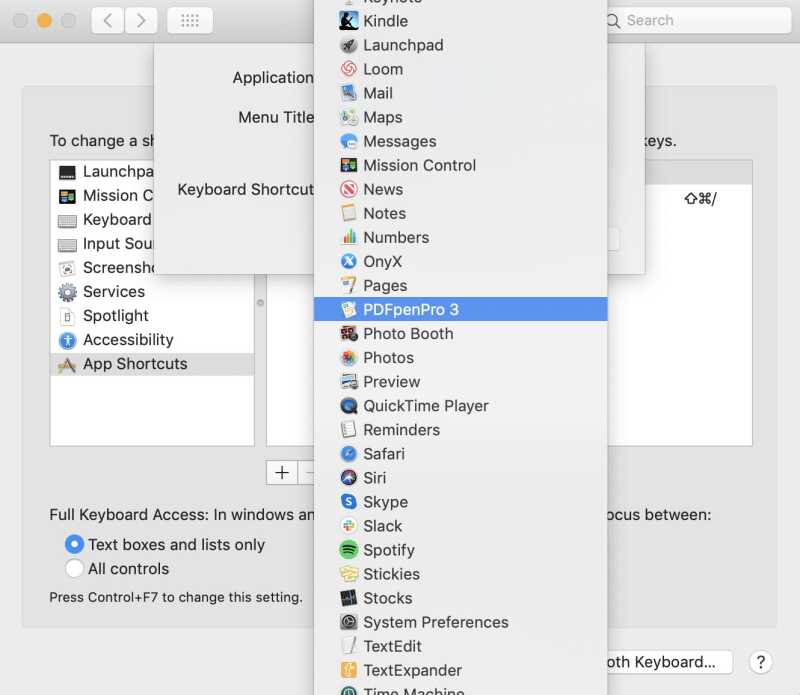Image resolution: width=800 pixels, height=695 pixels.
Task: Click the Skype icon in dropdown
Action: tap(348, 502)
